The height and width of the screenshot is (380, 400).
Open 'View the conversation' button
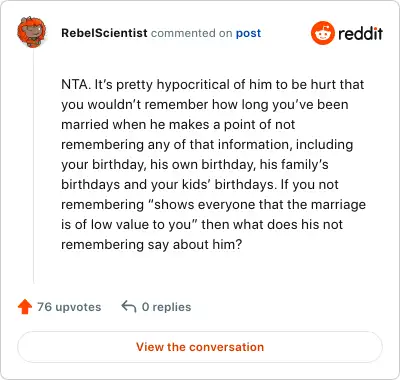(200, 347)
